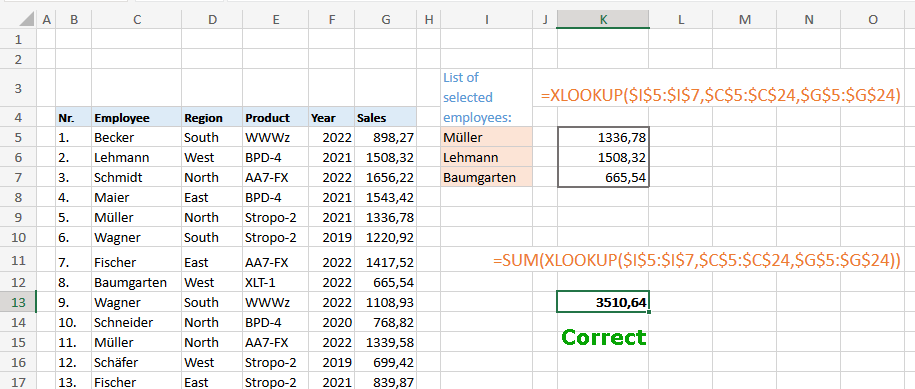The height and width of the screenshot is (389, 915).
Task: Click sales value 1339,58
Action: [x=385, y=342]
